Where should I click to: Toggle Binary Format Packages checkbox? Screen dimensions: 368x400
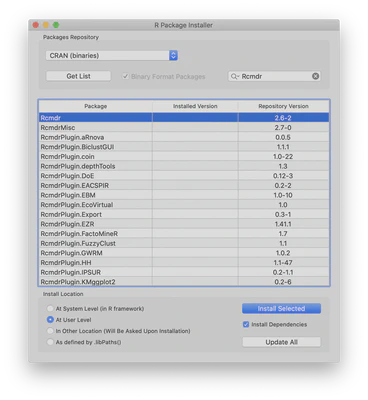(125, 76)
